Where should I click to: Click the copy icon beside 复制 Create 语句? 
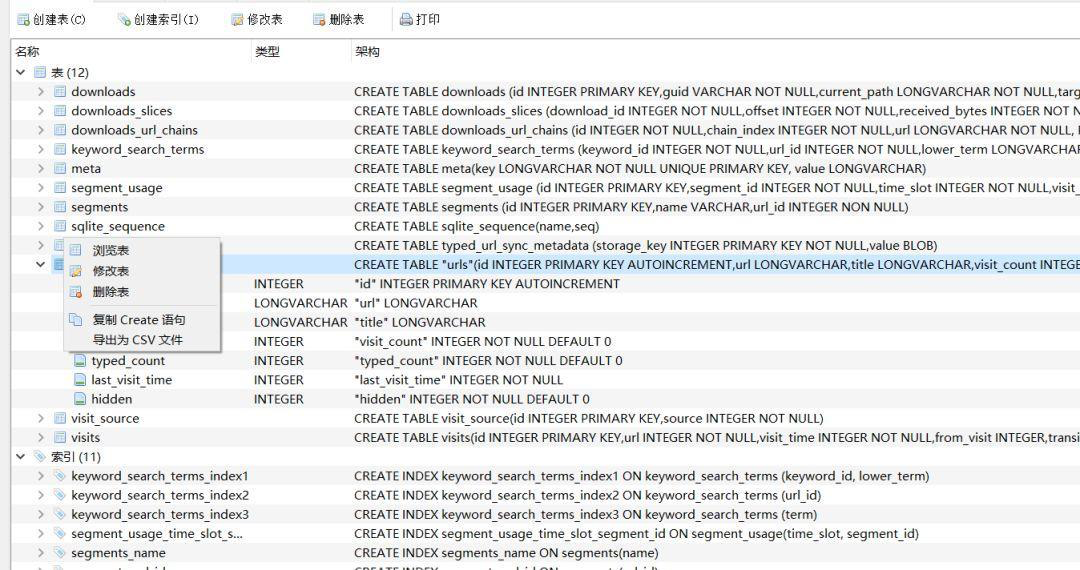pos(76,319)
